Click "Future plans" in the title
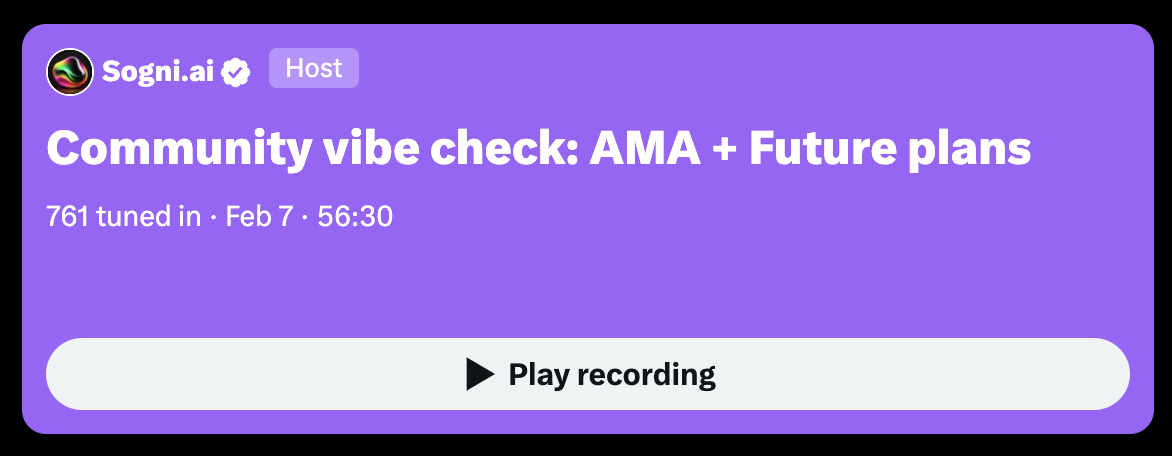This screenshot has width=1172, height=456. [889, 149]
